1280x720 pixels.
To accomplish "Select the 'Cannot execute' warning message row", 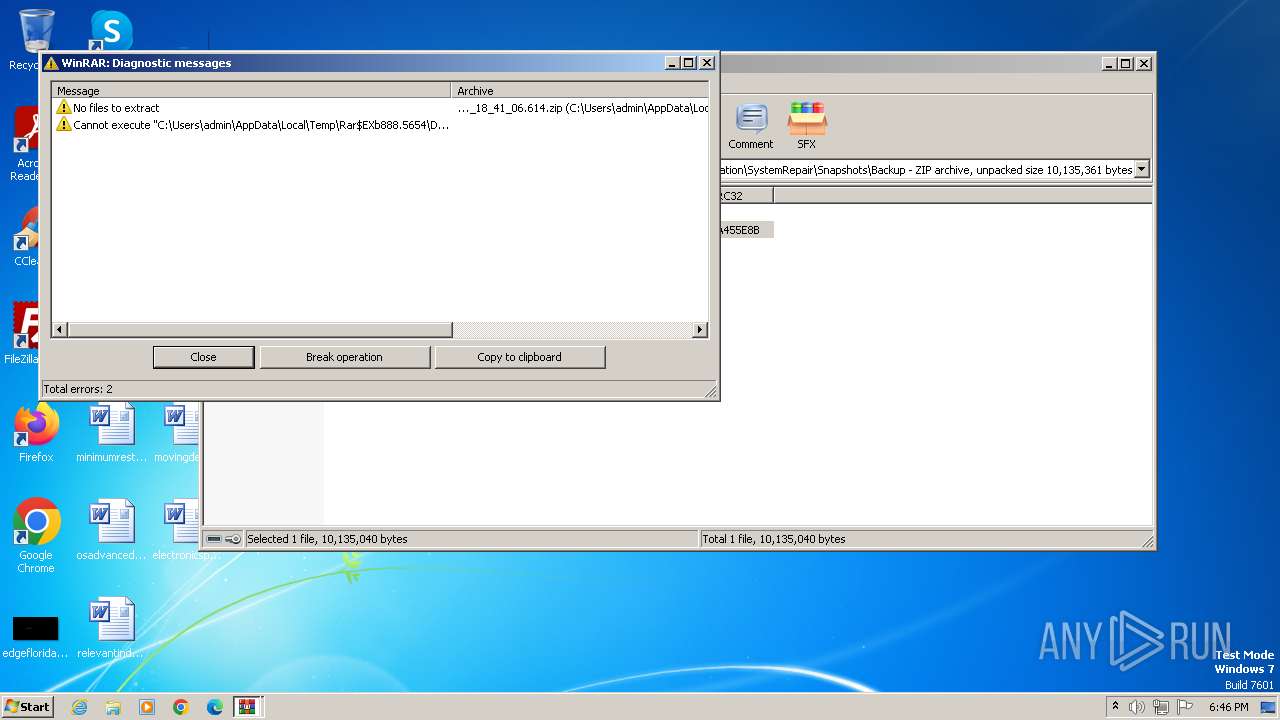I will [381, 125].
